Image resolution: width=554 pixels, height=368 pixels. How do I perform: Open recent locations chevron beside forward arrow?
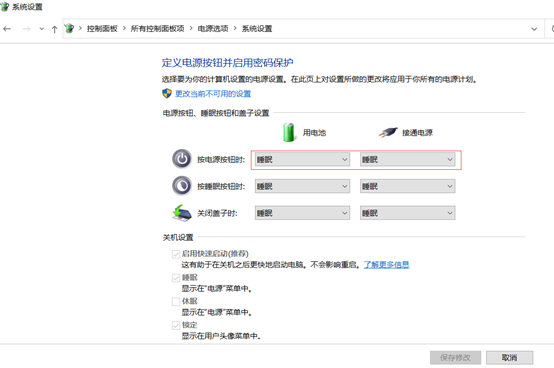(x=42, y=29)
